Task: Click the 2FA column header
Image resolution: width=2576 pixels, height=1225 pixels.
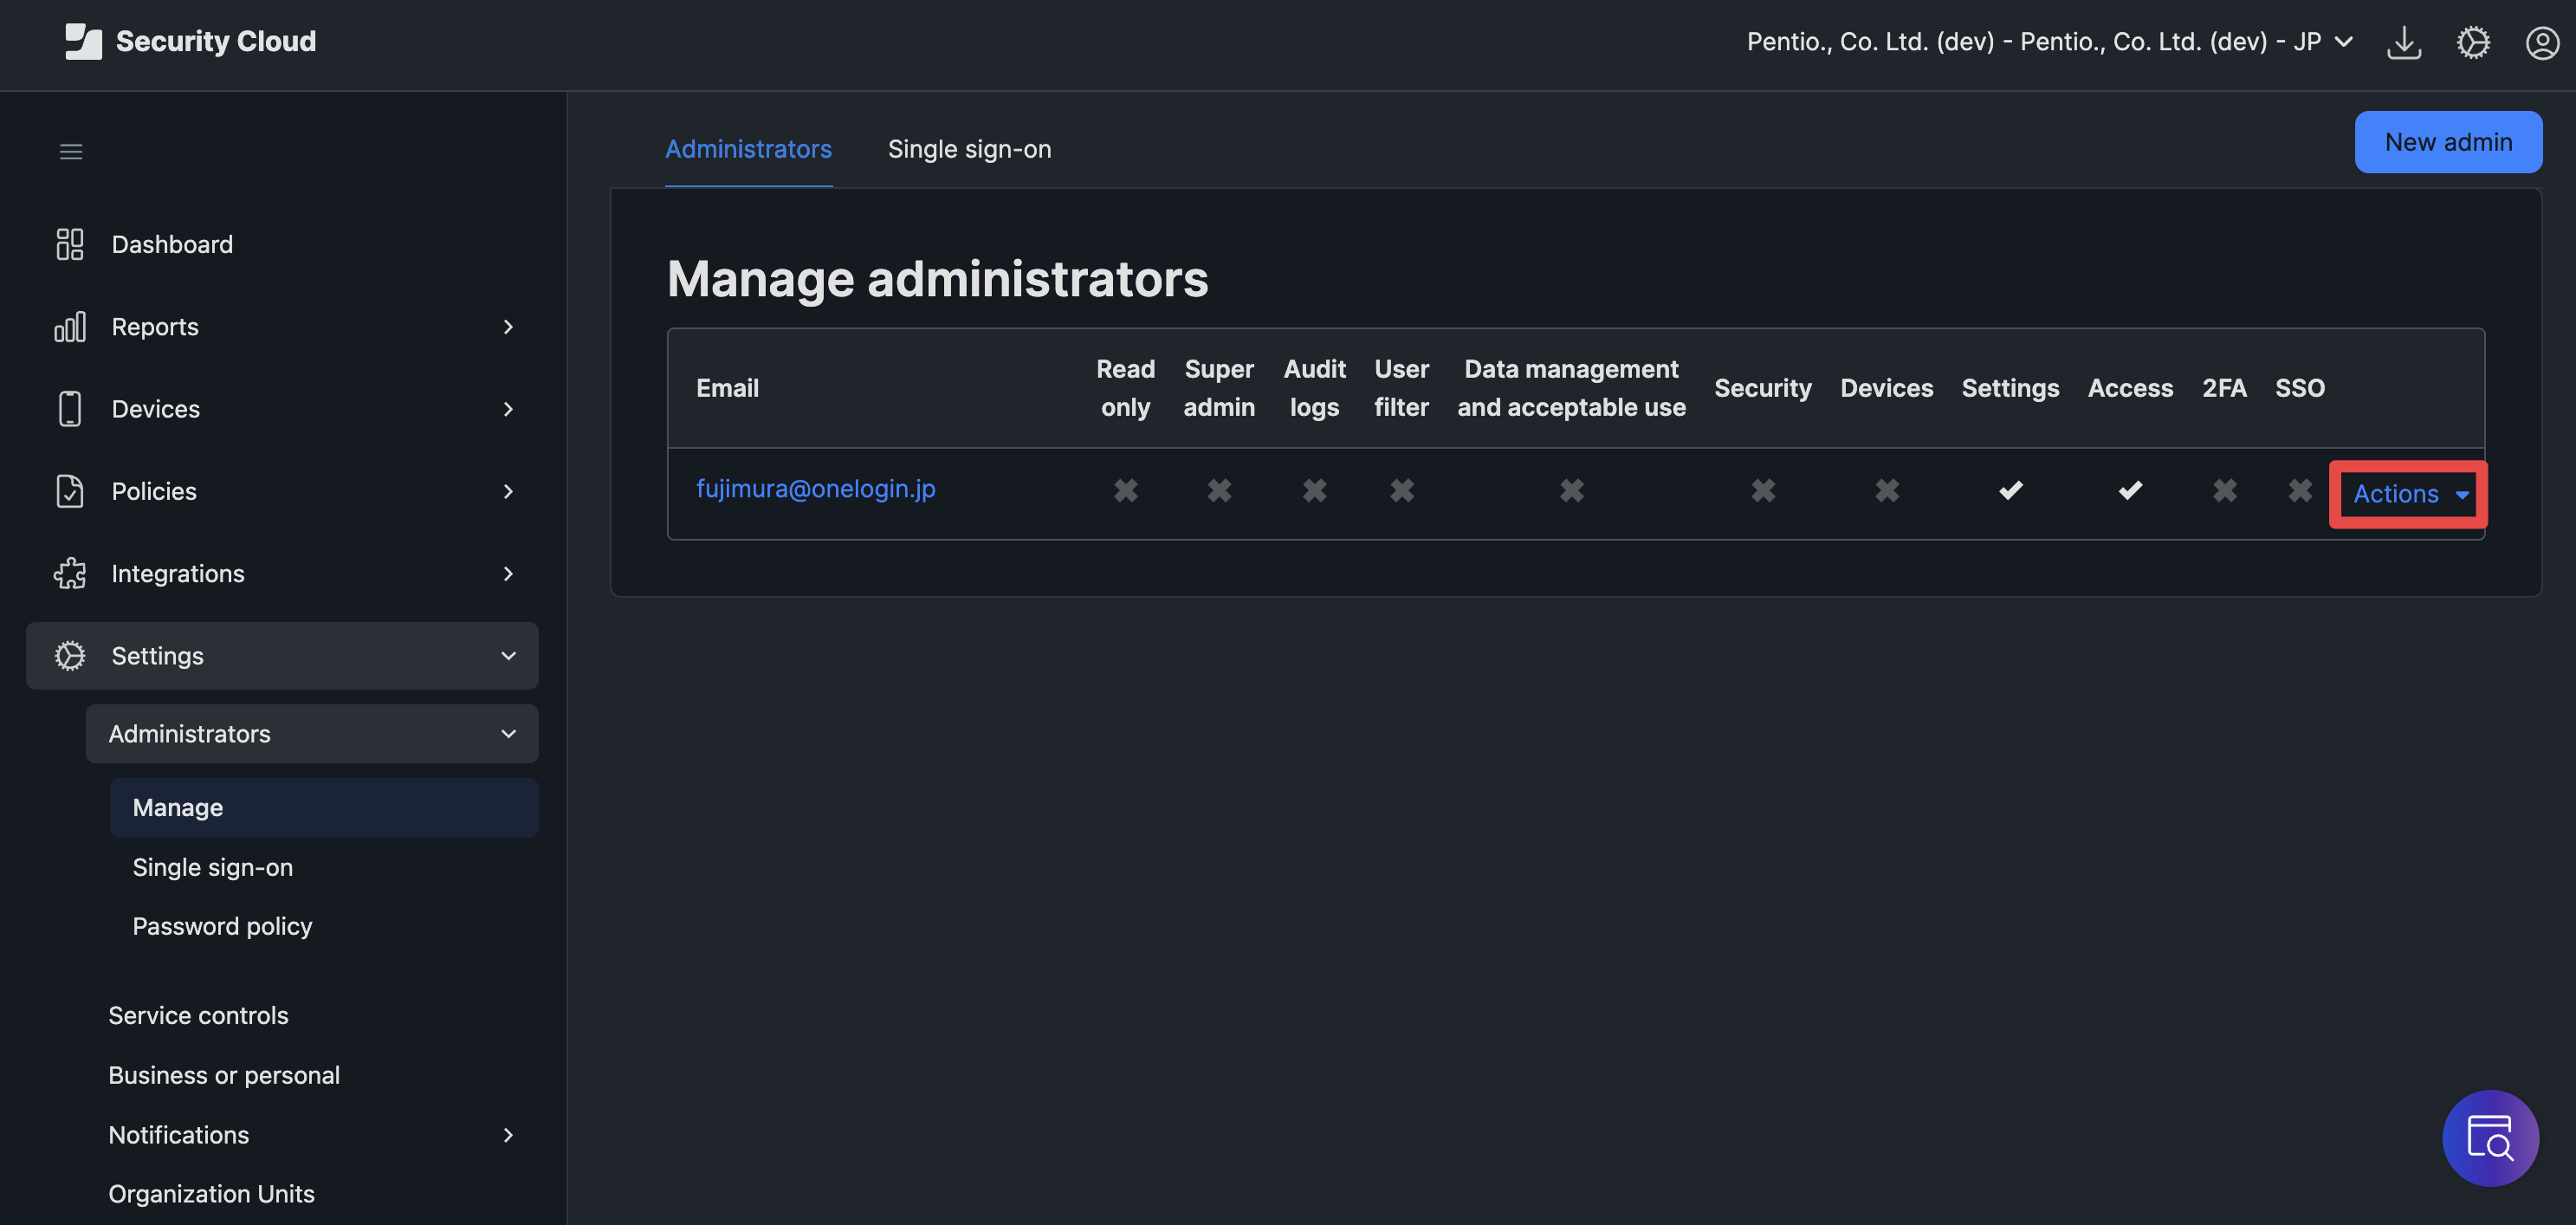Action: point(2224,388)
